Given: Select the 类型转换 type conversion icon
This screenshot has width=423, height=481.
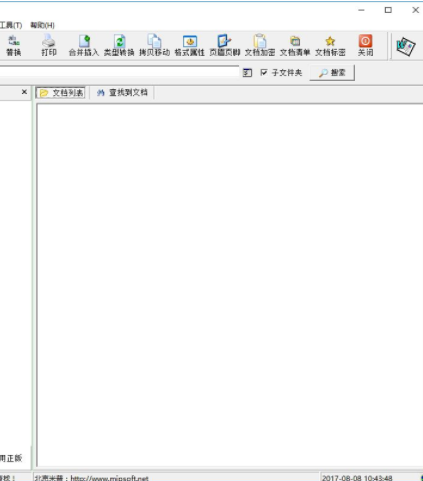Looking at the screenshot, I should 119,45.
